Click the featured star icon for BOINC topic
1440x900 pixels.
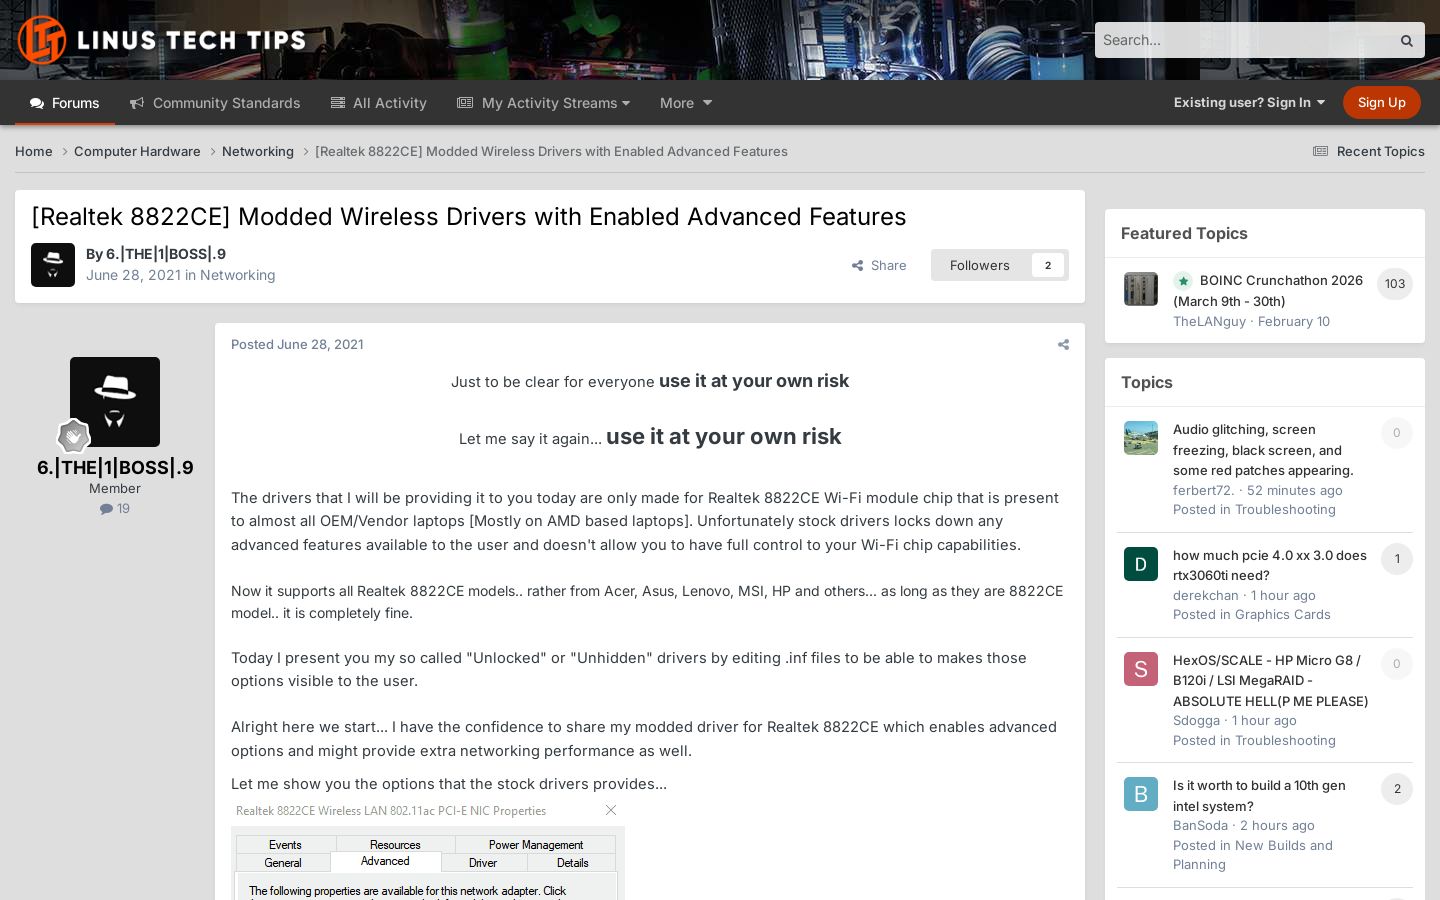[1183, 281]
